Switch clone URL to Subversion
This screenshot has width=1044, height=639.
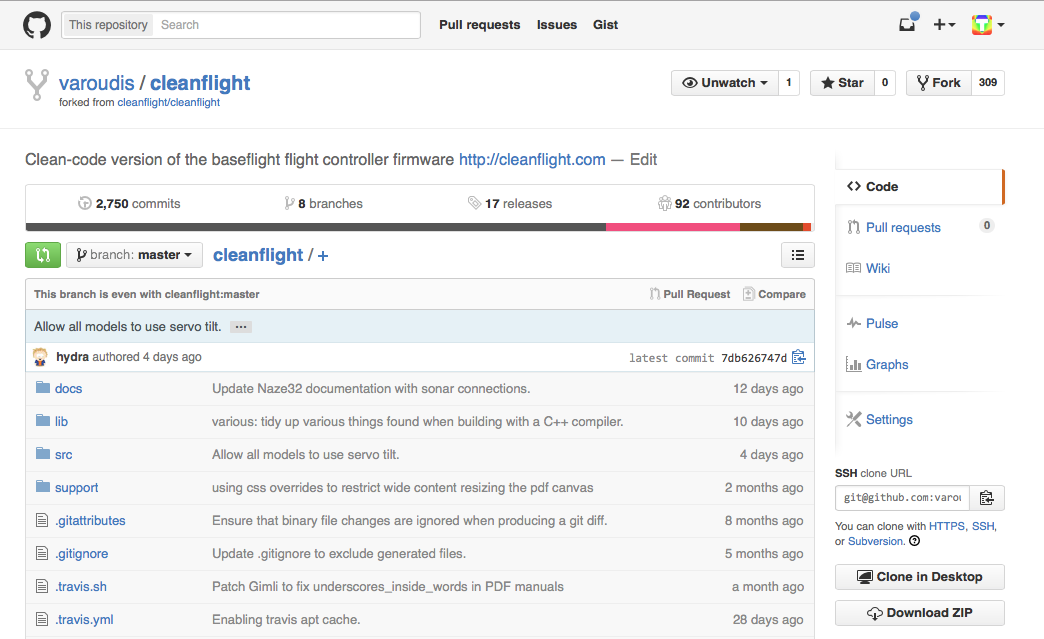pos(876,541)
